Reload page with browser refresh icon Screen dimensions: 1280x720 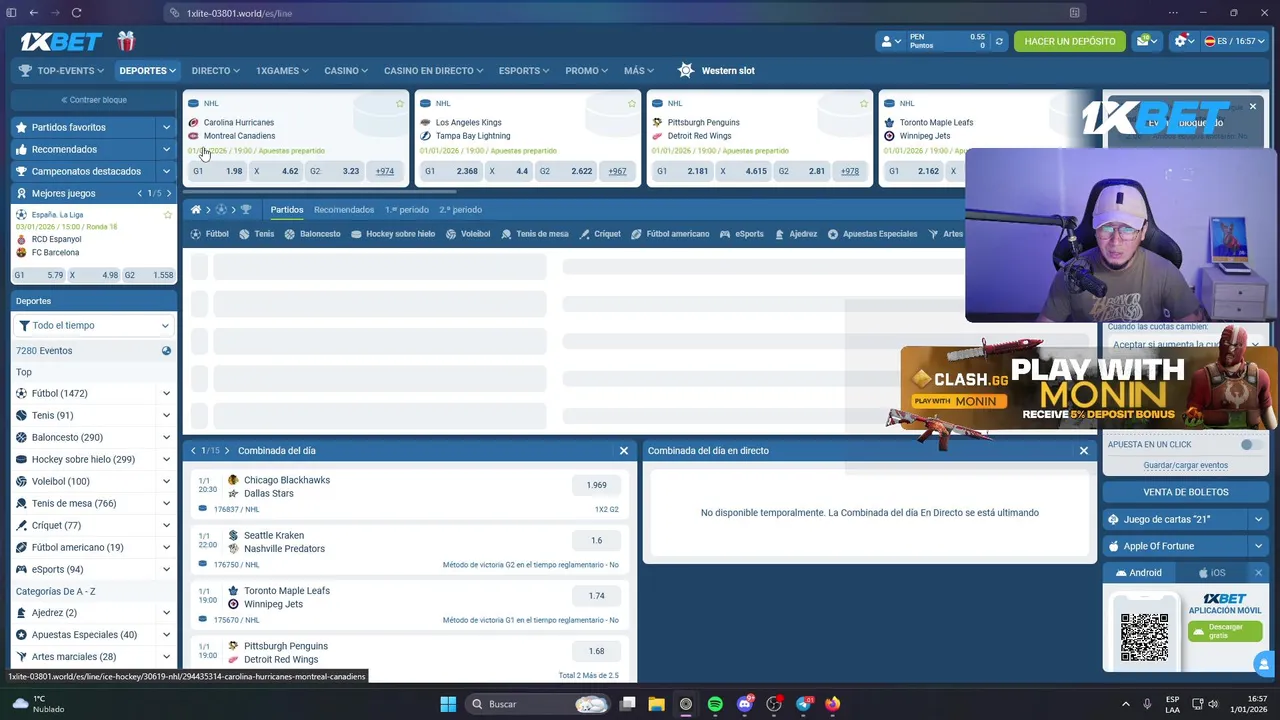(x=76, y=13)
